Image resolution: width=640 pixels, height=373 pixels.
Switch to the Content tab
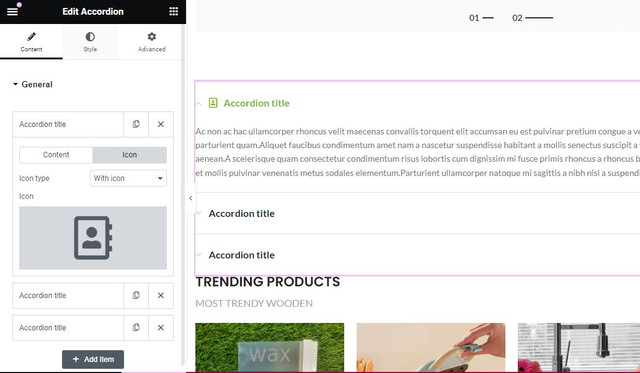click(x=31, y=42)
